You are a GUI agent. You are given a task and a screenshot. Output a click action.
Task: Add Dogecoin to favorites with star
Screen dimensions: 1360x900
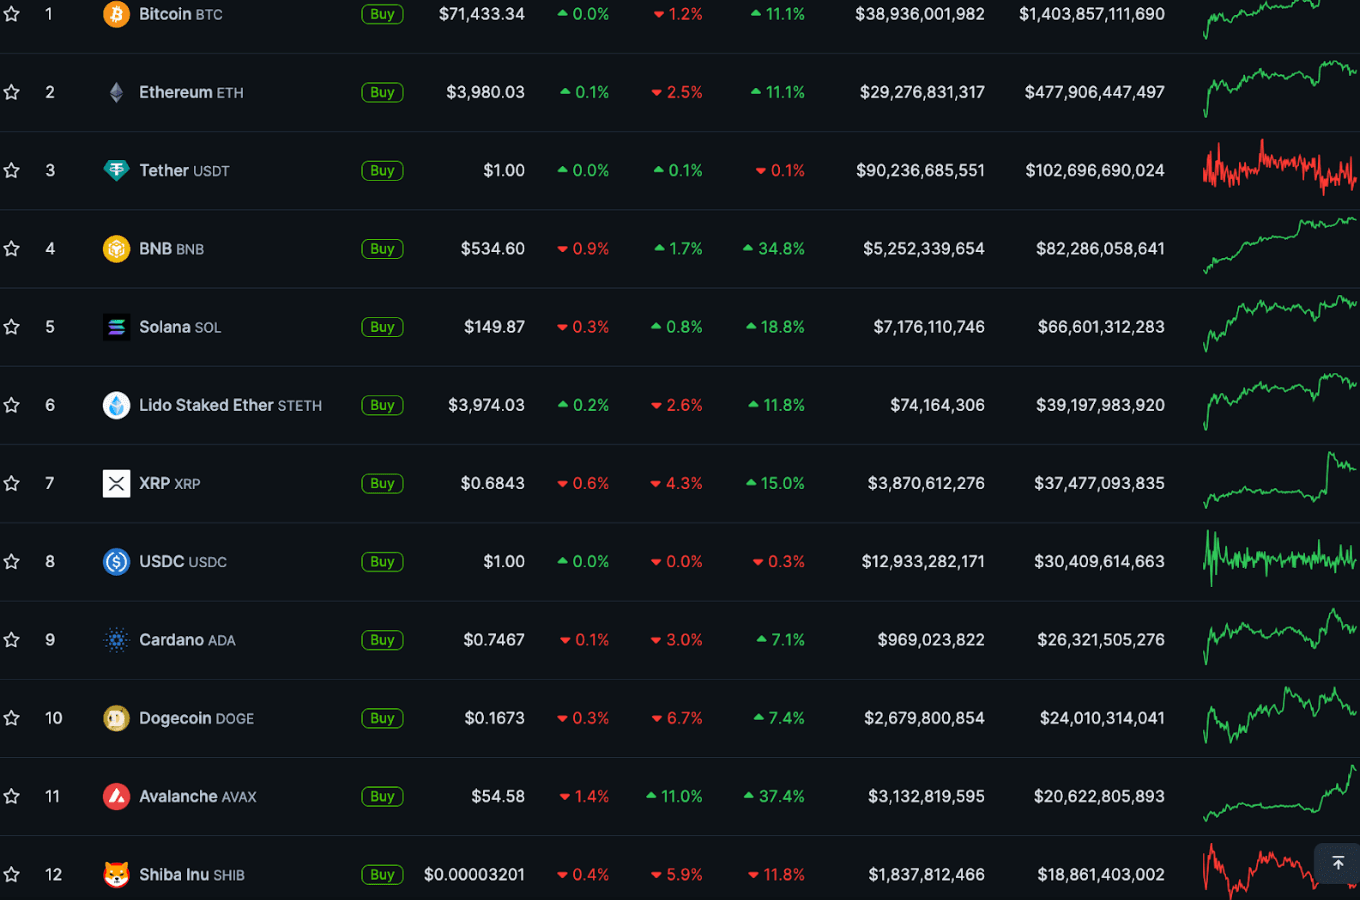point(12,718)
